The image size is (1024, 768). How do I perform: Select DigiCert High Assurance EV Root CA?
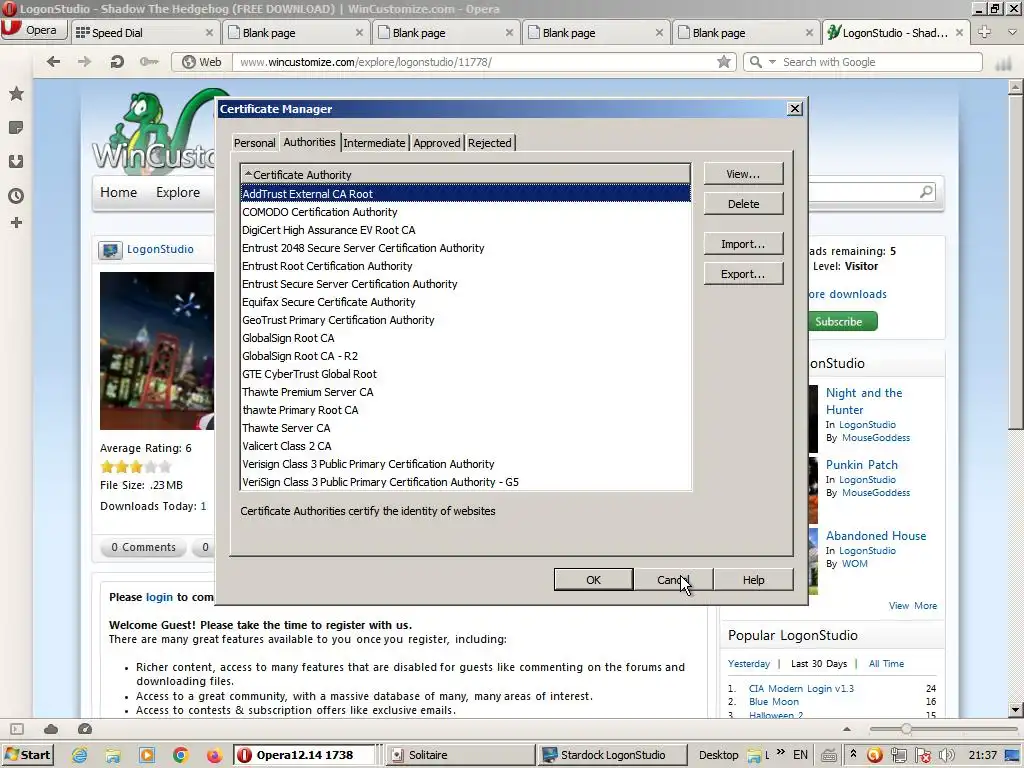pos(466,230)
